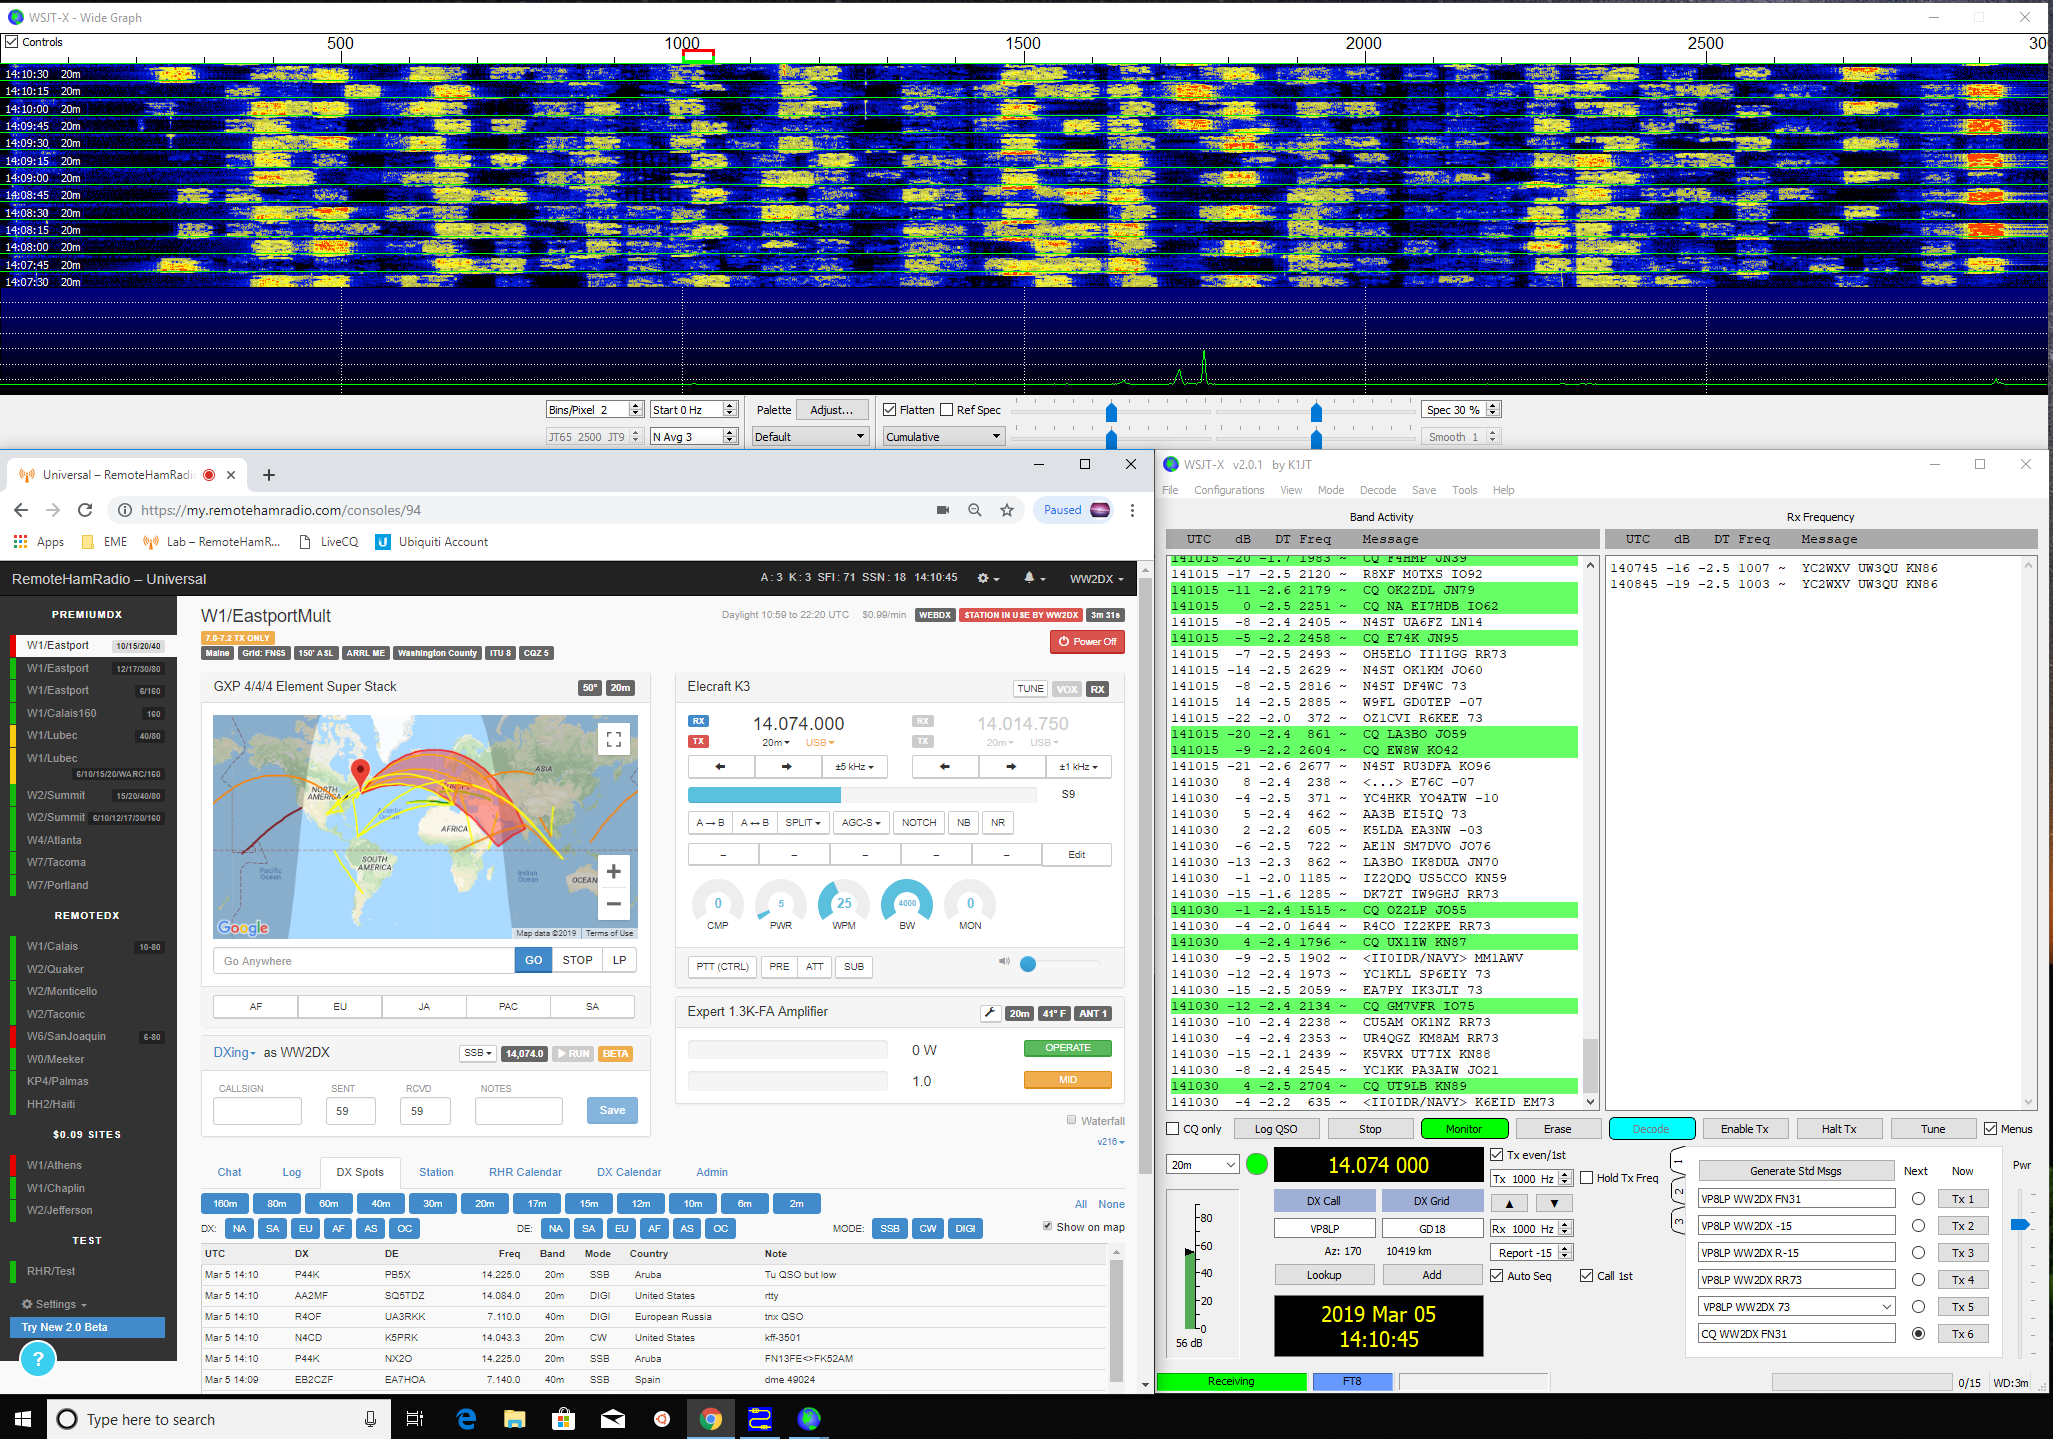Open Chrome zoom magnifier icon
This screenshot has width=2053, height=1439.
tap(974, 510)
